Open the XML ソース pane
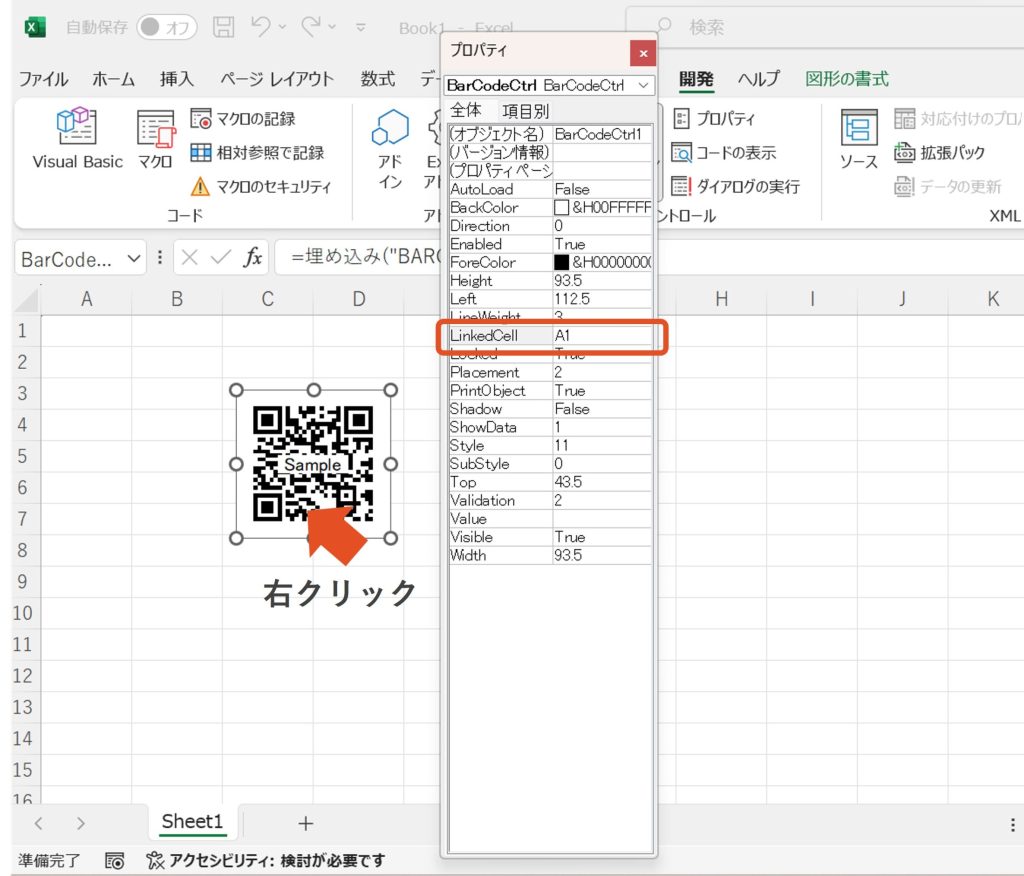 (858, 138)
